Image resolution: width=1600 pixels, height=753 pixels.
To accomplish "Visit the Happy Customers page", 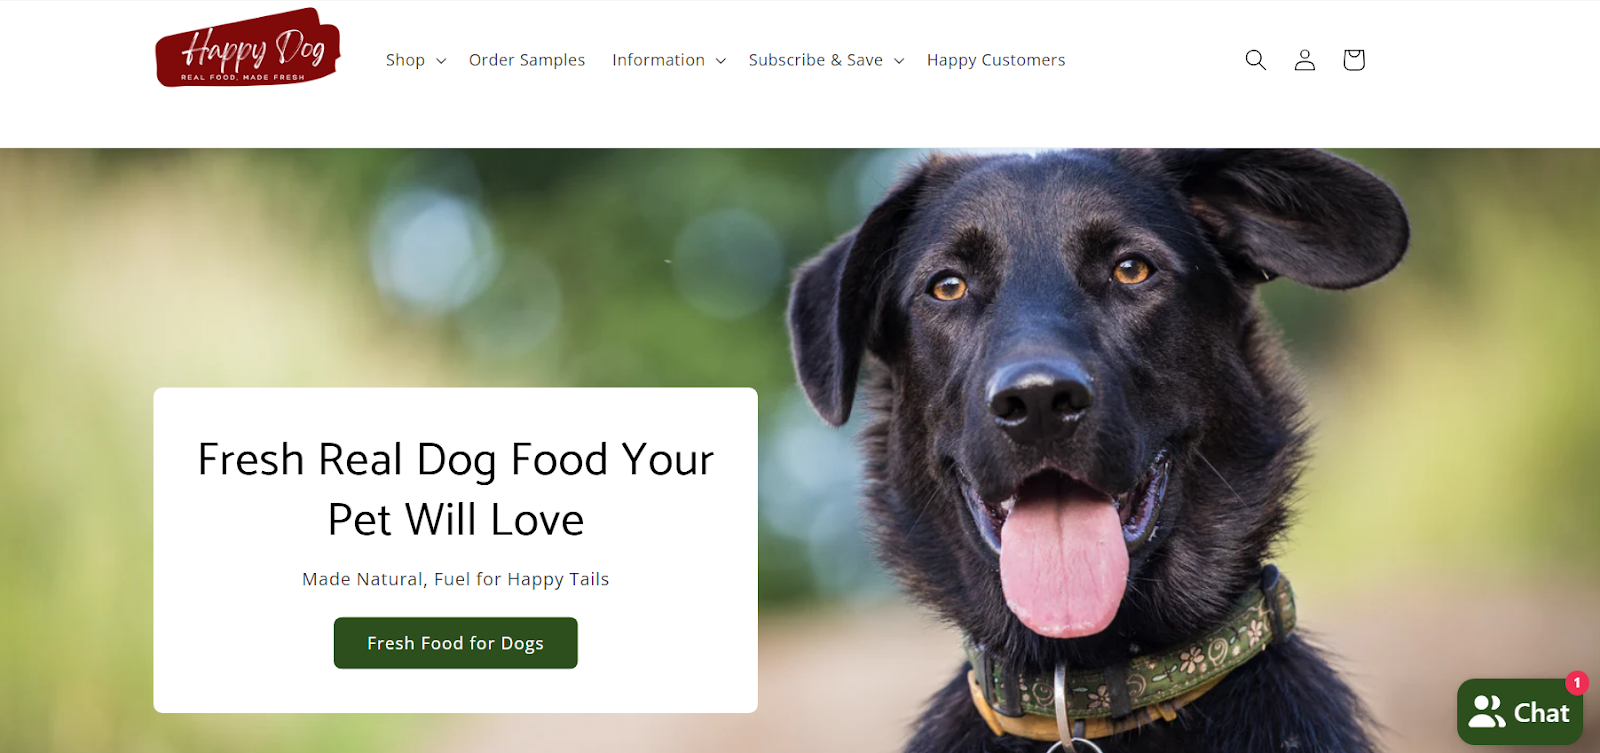I will point(996,60).
